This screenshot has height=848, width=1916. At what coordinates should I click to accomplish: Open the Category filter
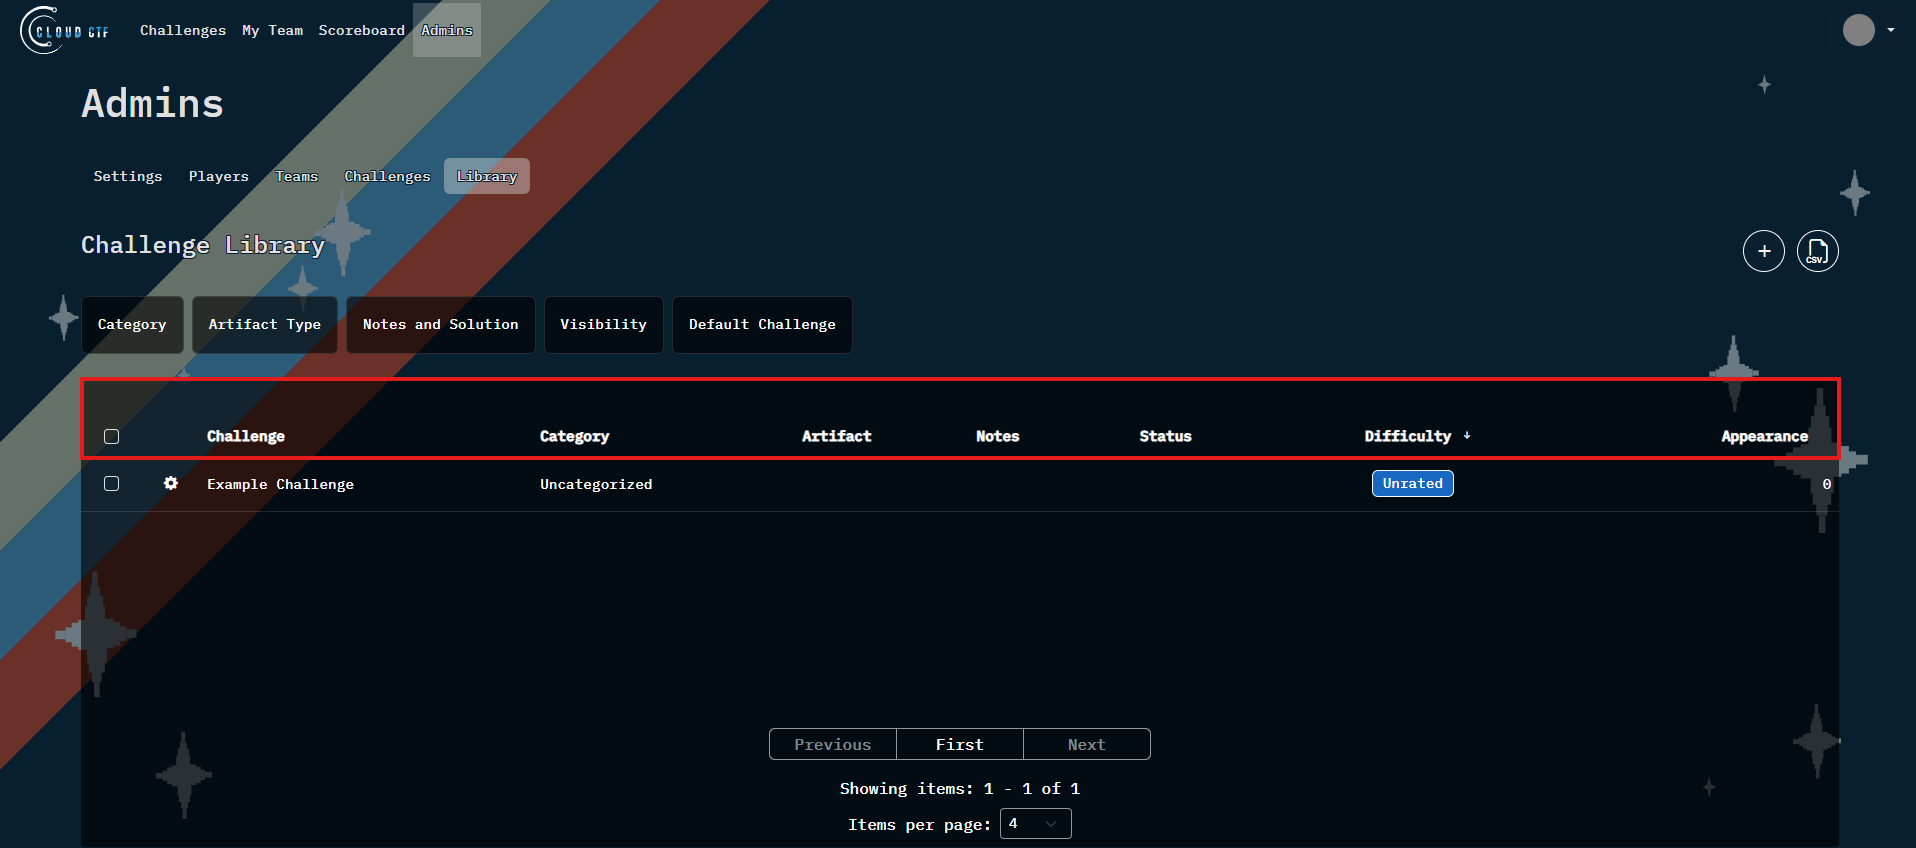tap(132, 324)
